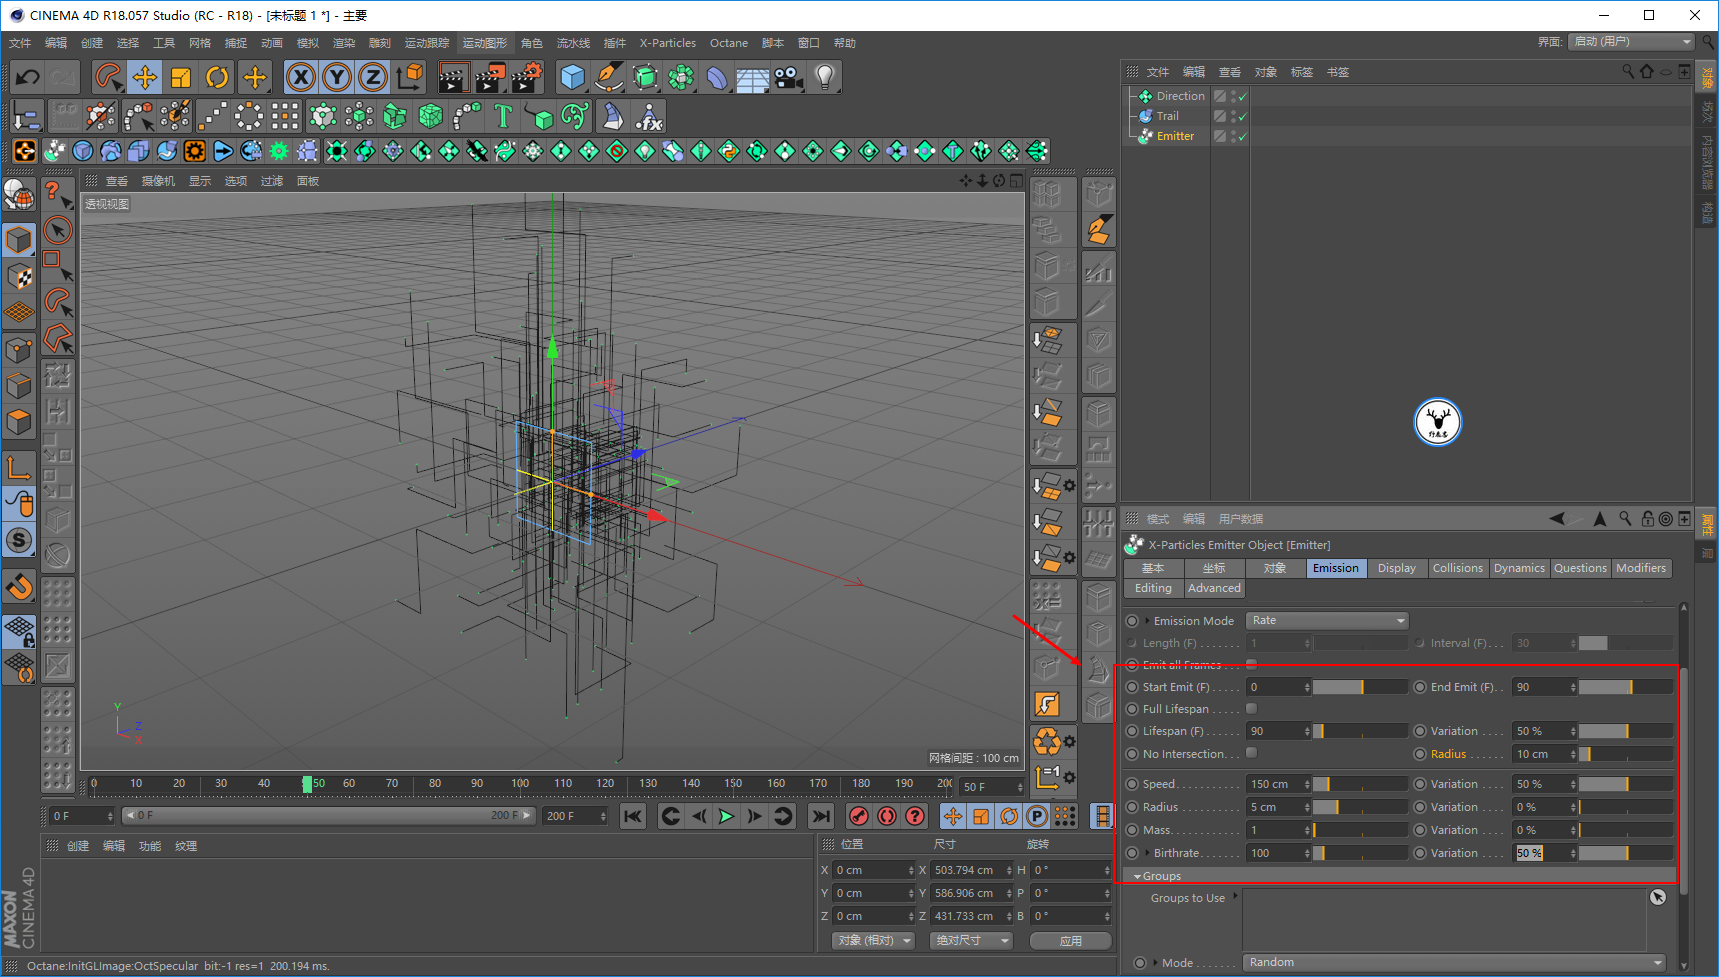The image size is (1719, 977).
Task: Select the Texture mode icon
Action: (x=19, y=276)
